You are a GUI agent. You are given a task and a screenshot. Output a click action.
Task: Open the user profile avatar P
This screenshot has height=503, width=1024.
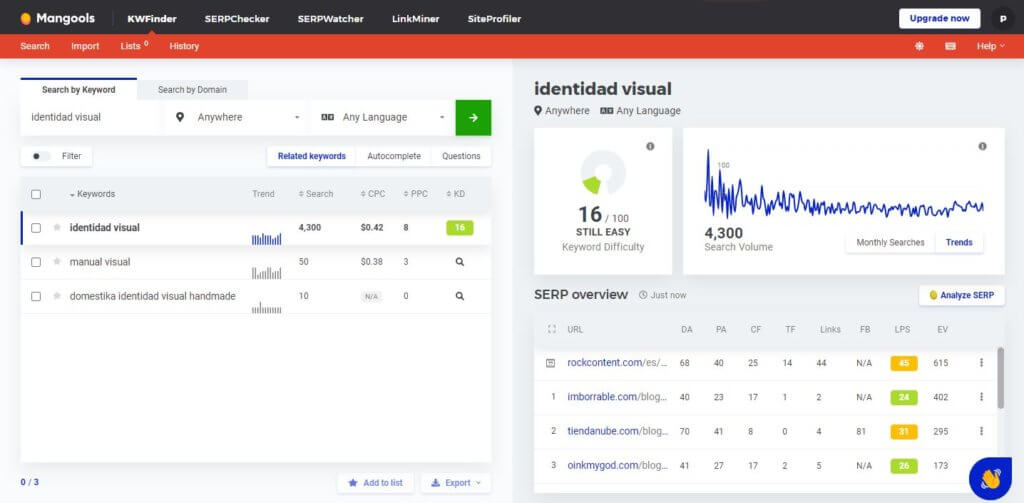[1002, 18]
